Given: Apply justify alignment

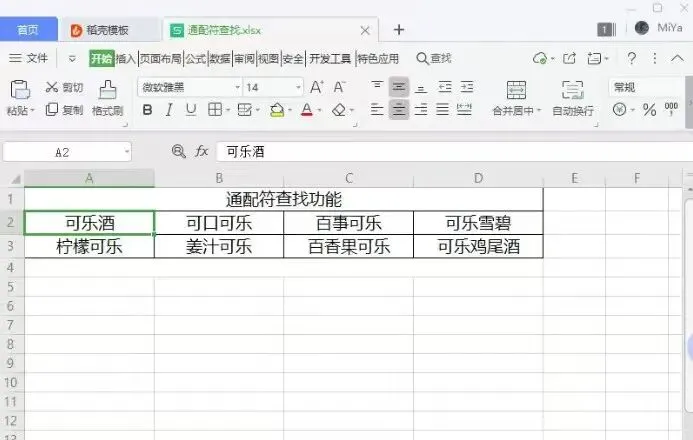Looking at the screenshot, I should tap(442, 109).
